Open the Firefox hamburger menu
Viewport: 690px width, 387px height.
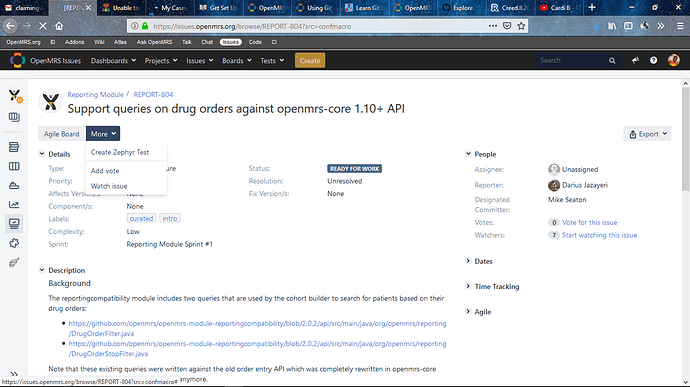(680, 26)
